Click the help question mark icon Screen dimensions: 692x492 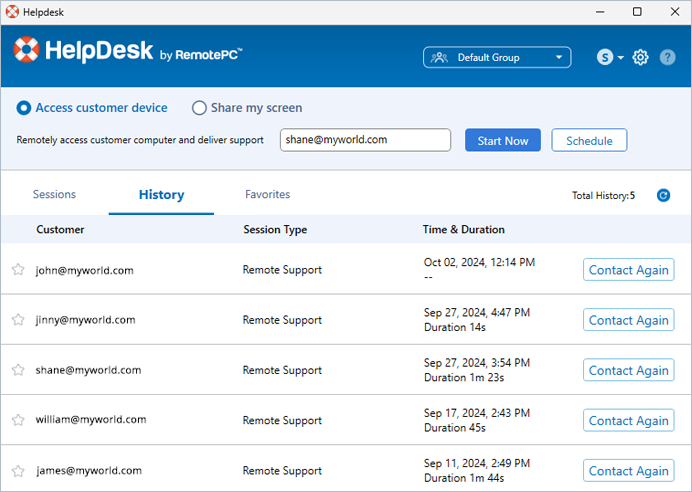click(668, 57)
